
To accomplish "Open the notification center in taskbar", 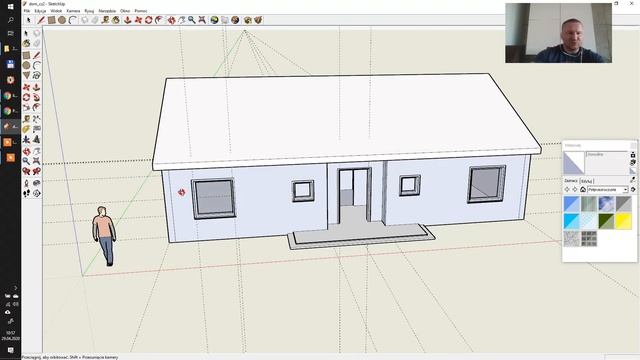I will pos(11,350).
